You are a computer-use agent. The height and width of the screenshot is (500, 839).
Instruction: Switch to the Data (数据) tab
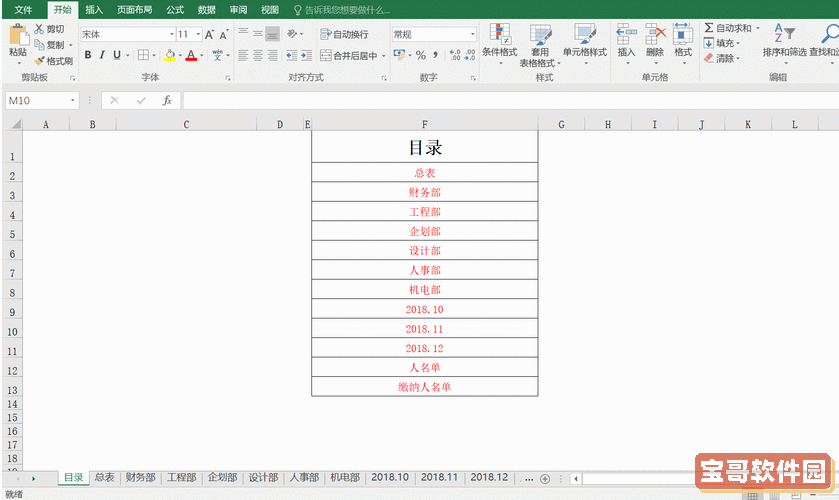[207, 10]
